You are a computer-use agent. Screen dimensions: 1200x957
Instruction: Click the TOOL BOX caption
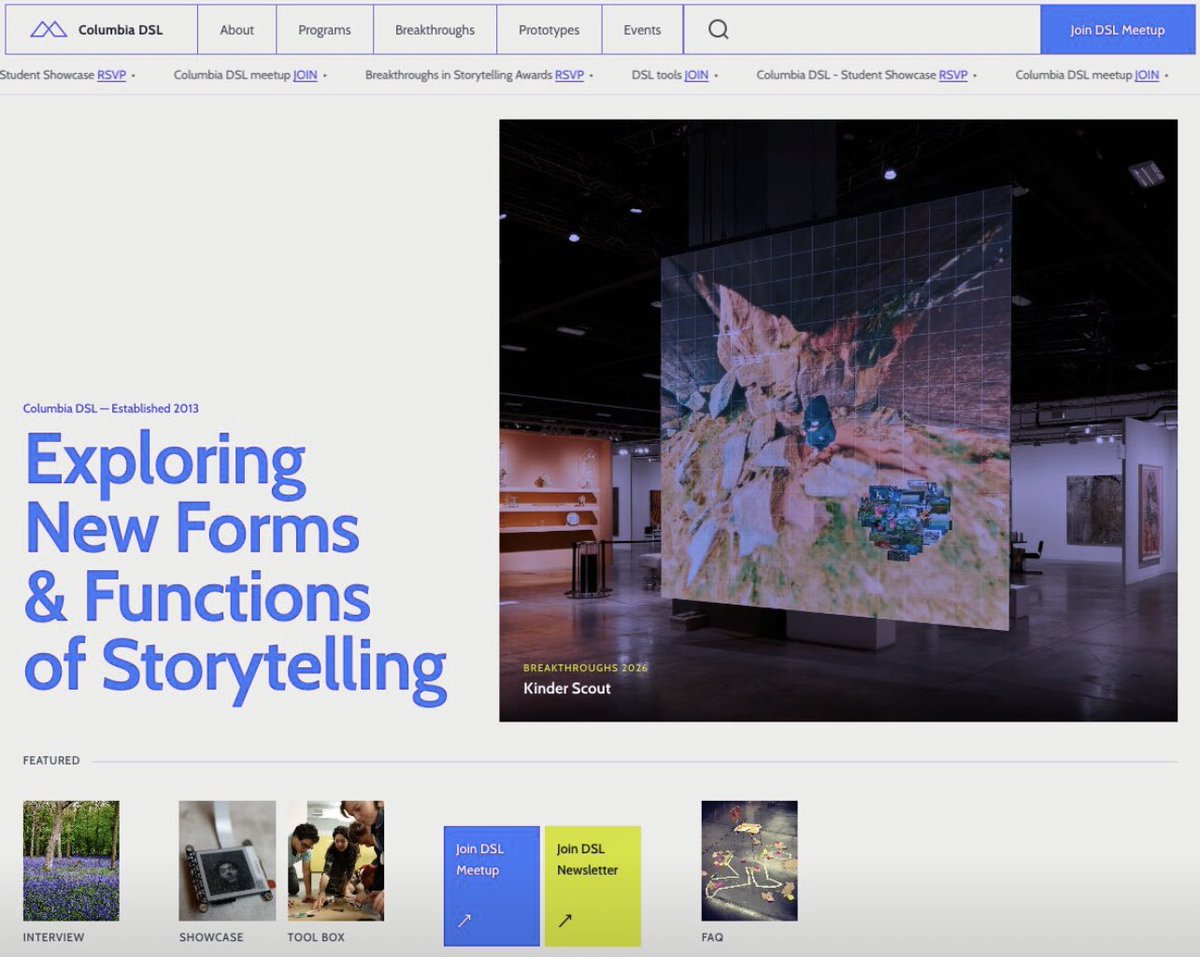point(316,938)
